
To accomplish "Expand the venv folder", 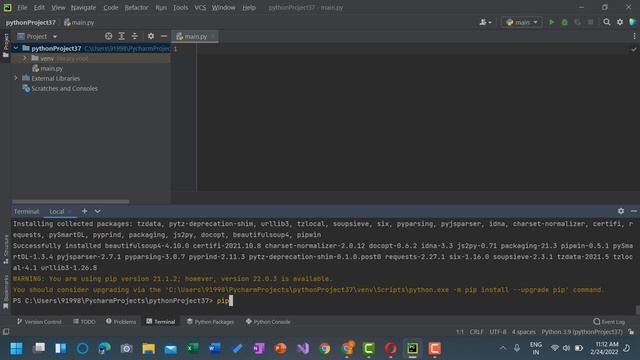I will [x=25, y=58].
